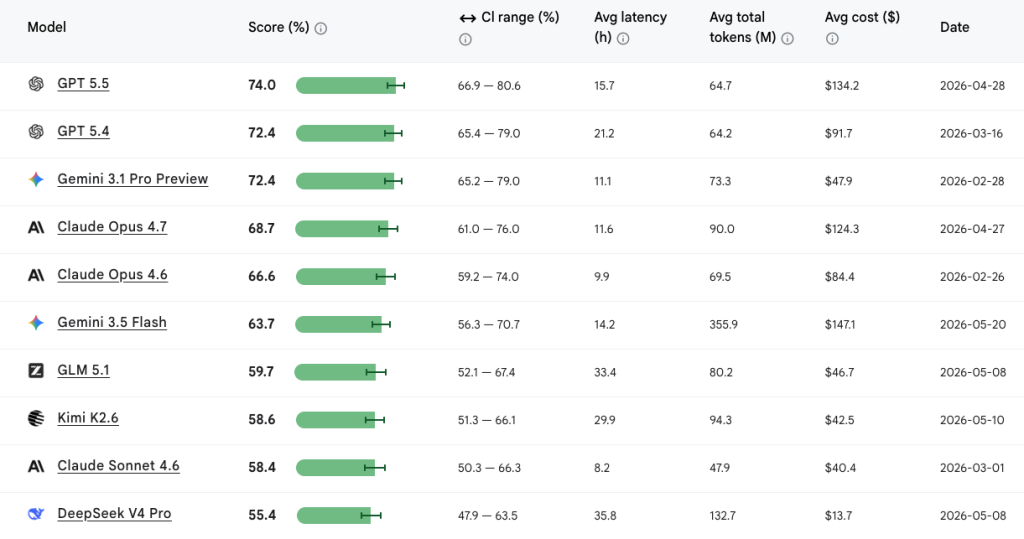The width and height of the screenshot is (1024, 539).
Task: Click the Anthropic logo beside Claude Opus 4.7
Action: pyautogui.click(x=36, y=227)
